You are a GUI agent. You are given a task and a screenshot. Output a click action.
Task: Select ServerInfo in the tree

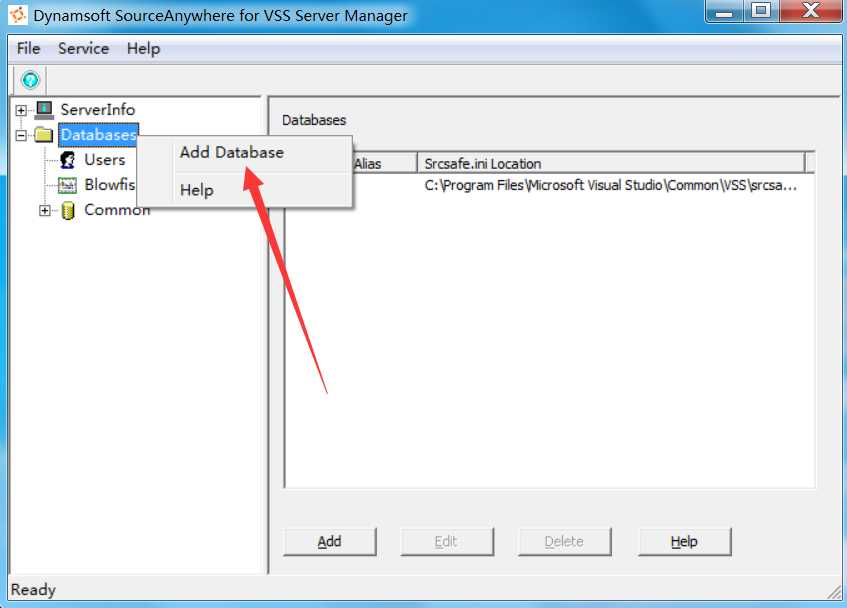coord(98,110)
